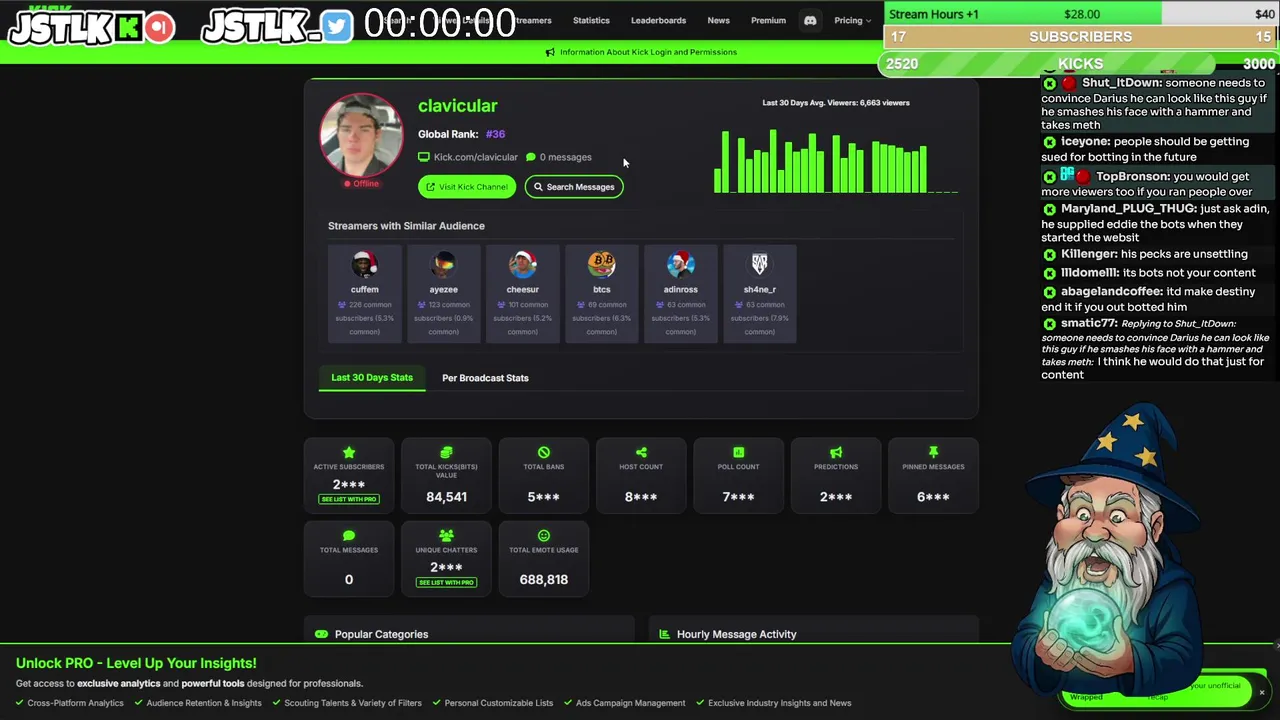Click the Personal Customizable Lists feature text
Viewport: 1280px width, 720px height.
[498, 703]
